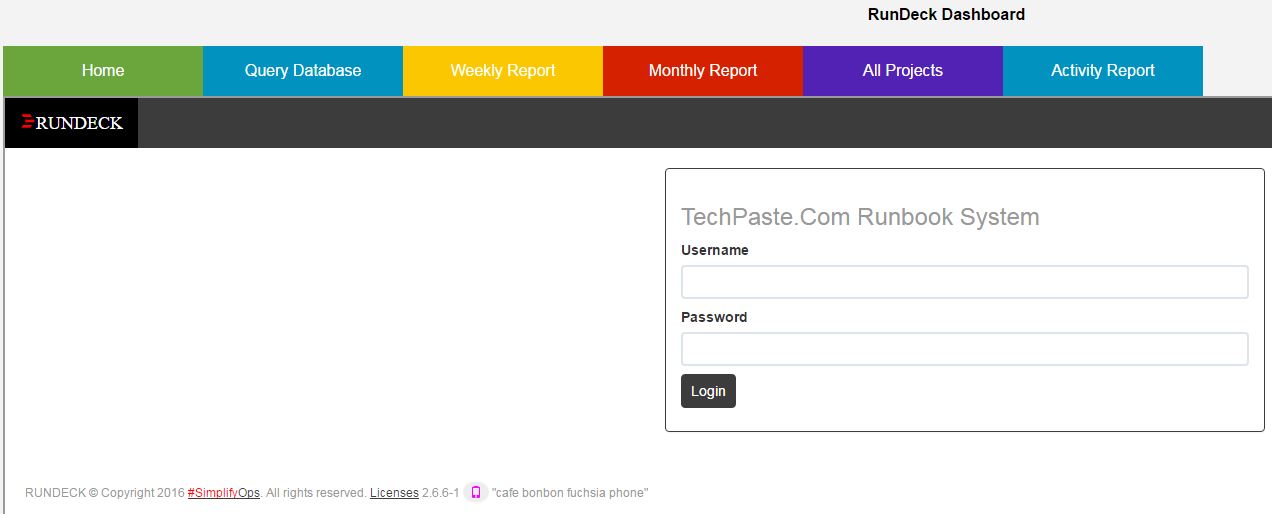Select the RunDeck Dashboard heading text
The image size is (1272, 514).
point(946,14)
